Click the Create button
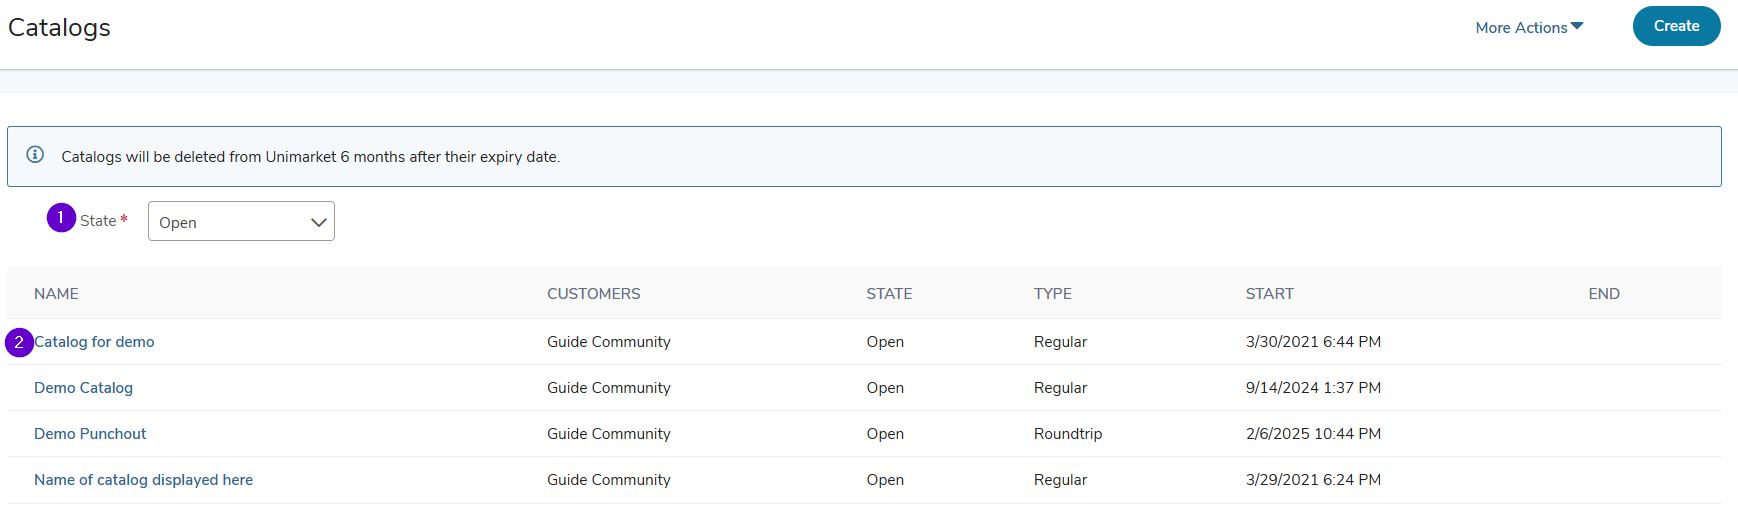The image size is (1738, 505). [1676, 26]
